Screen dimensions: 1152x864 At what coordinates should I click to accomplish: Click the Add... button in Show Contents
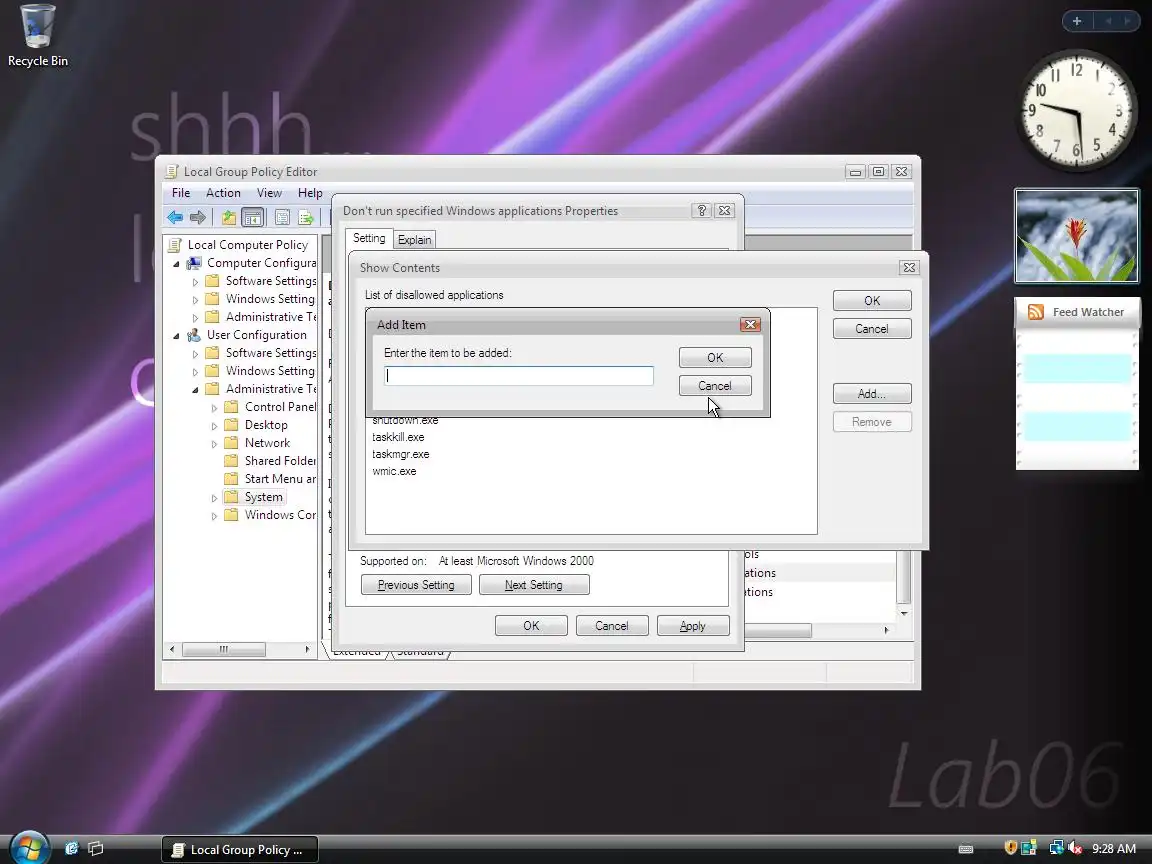point(872,394)
